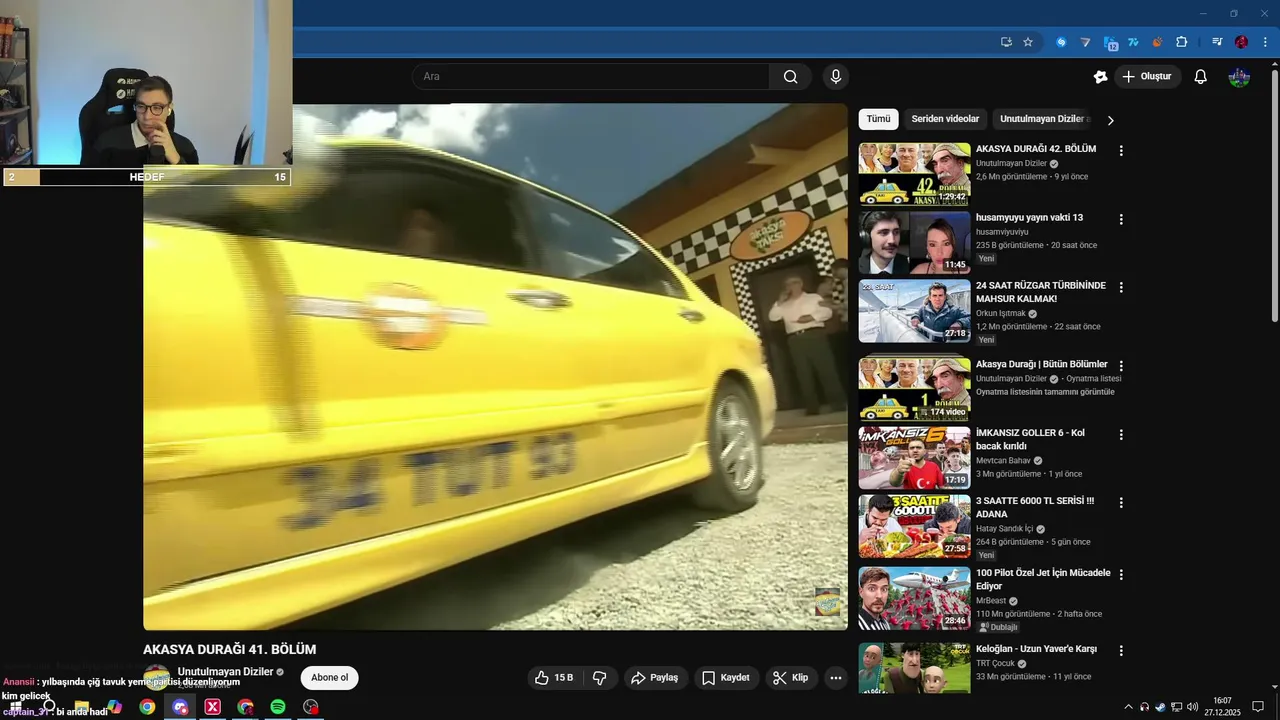This screenshot has height=720, width=1280.
Task: Open the red X app in taskbar
Action: 212,707
